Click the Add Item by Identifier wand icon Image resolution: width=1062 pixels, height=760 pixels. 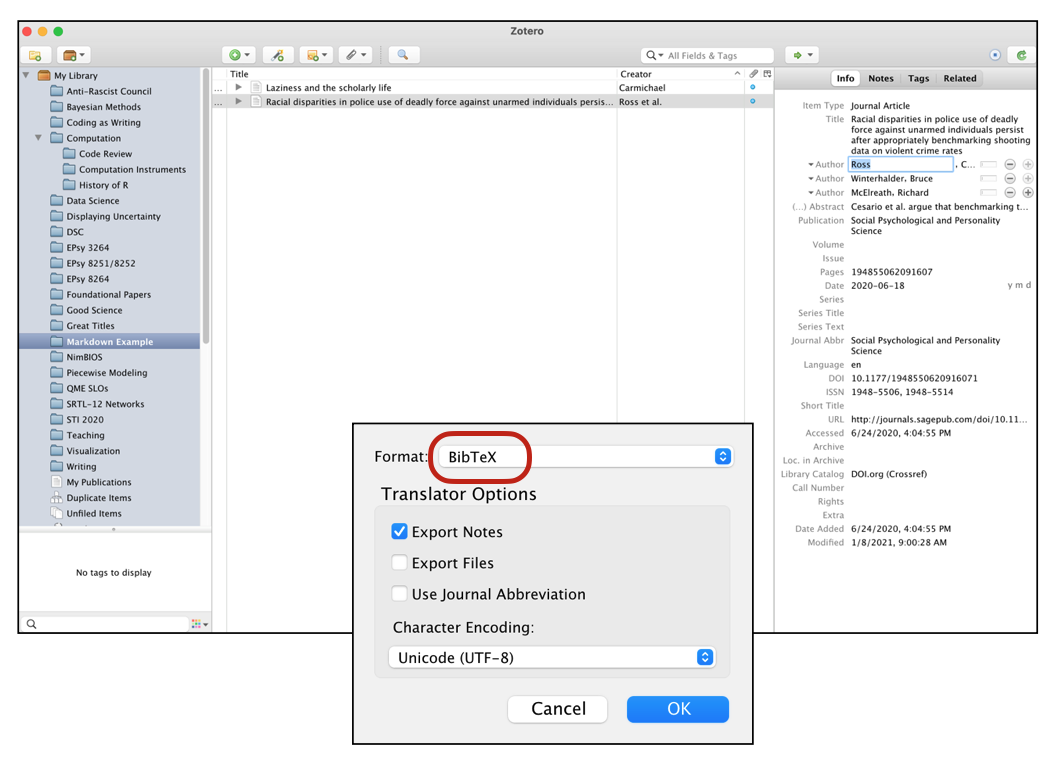click(278, 55)
